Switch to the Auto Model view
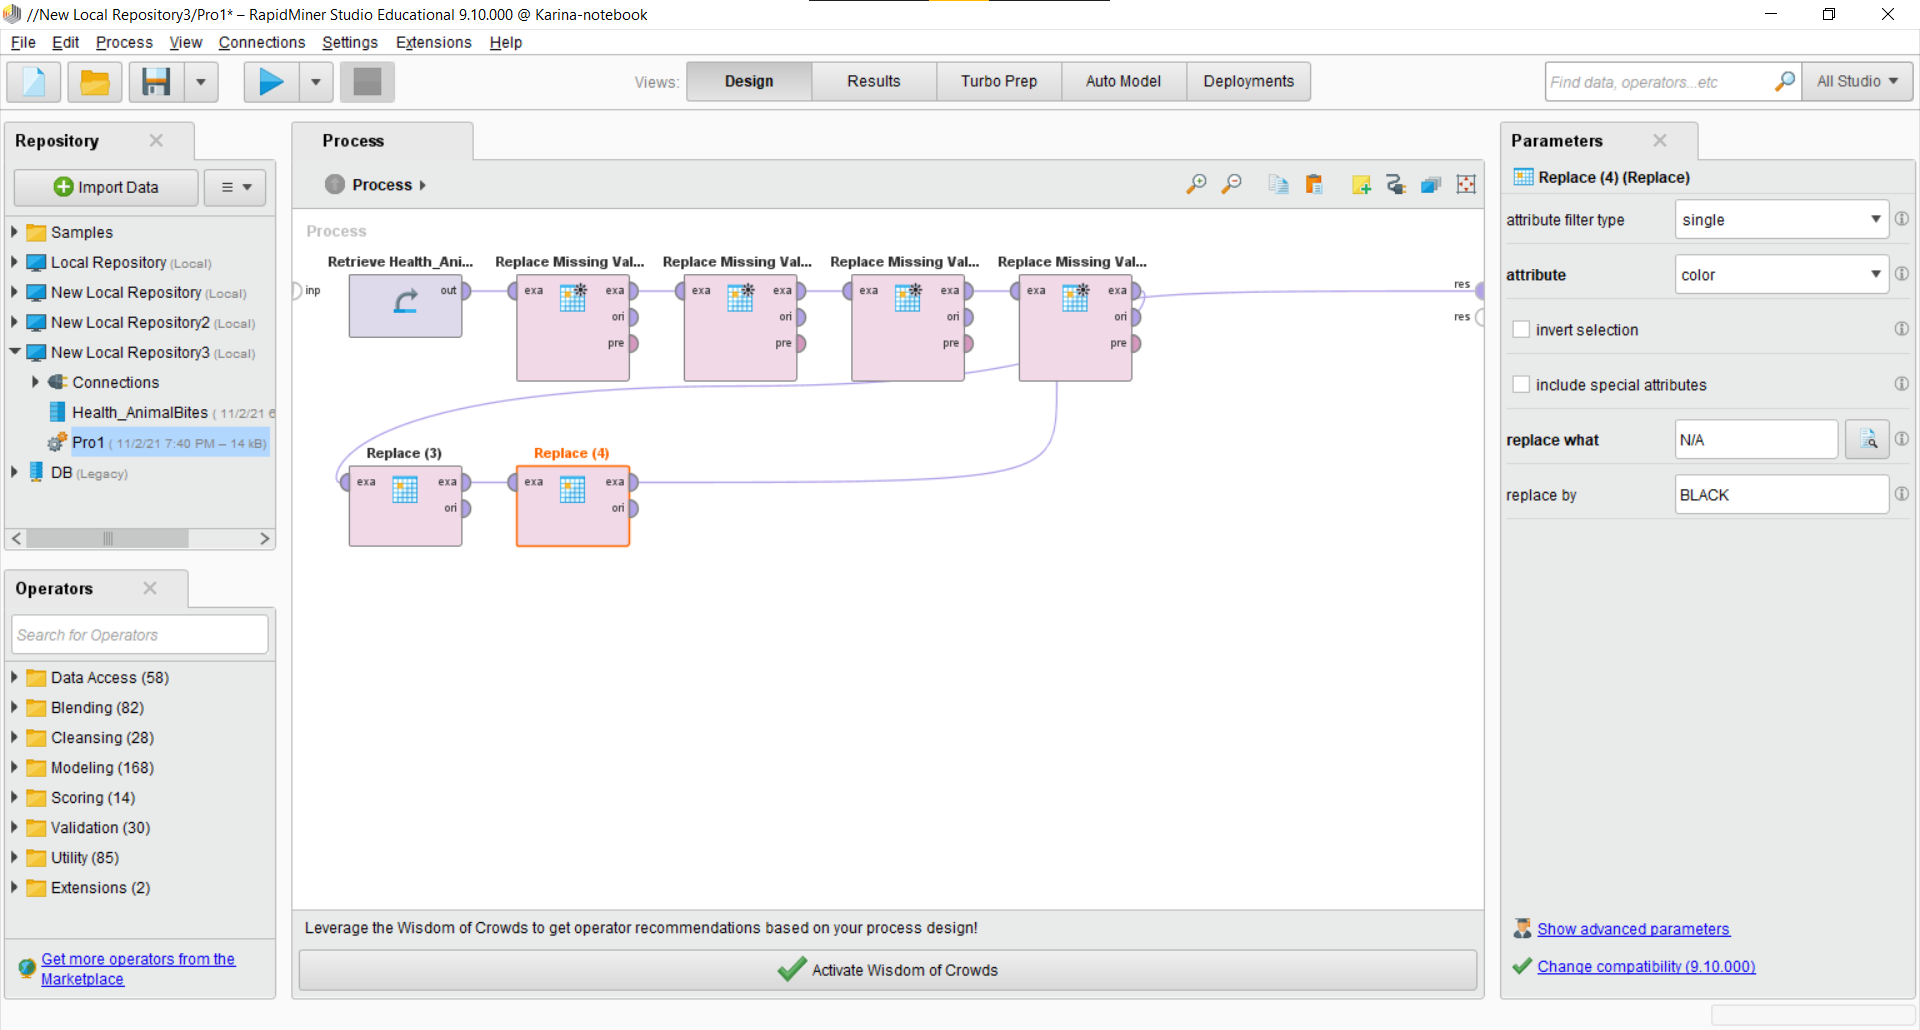The height and width of the screenshot is (1030, 1920). click(1123, 82)
